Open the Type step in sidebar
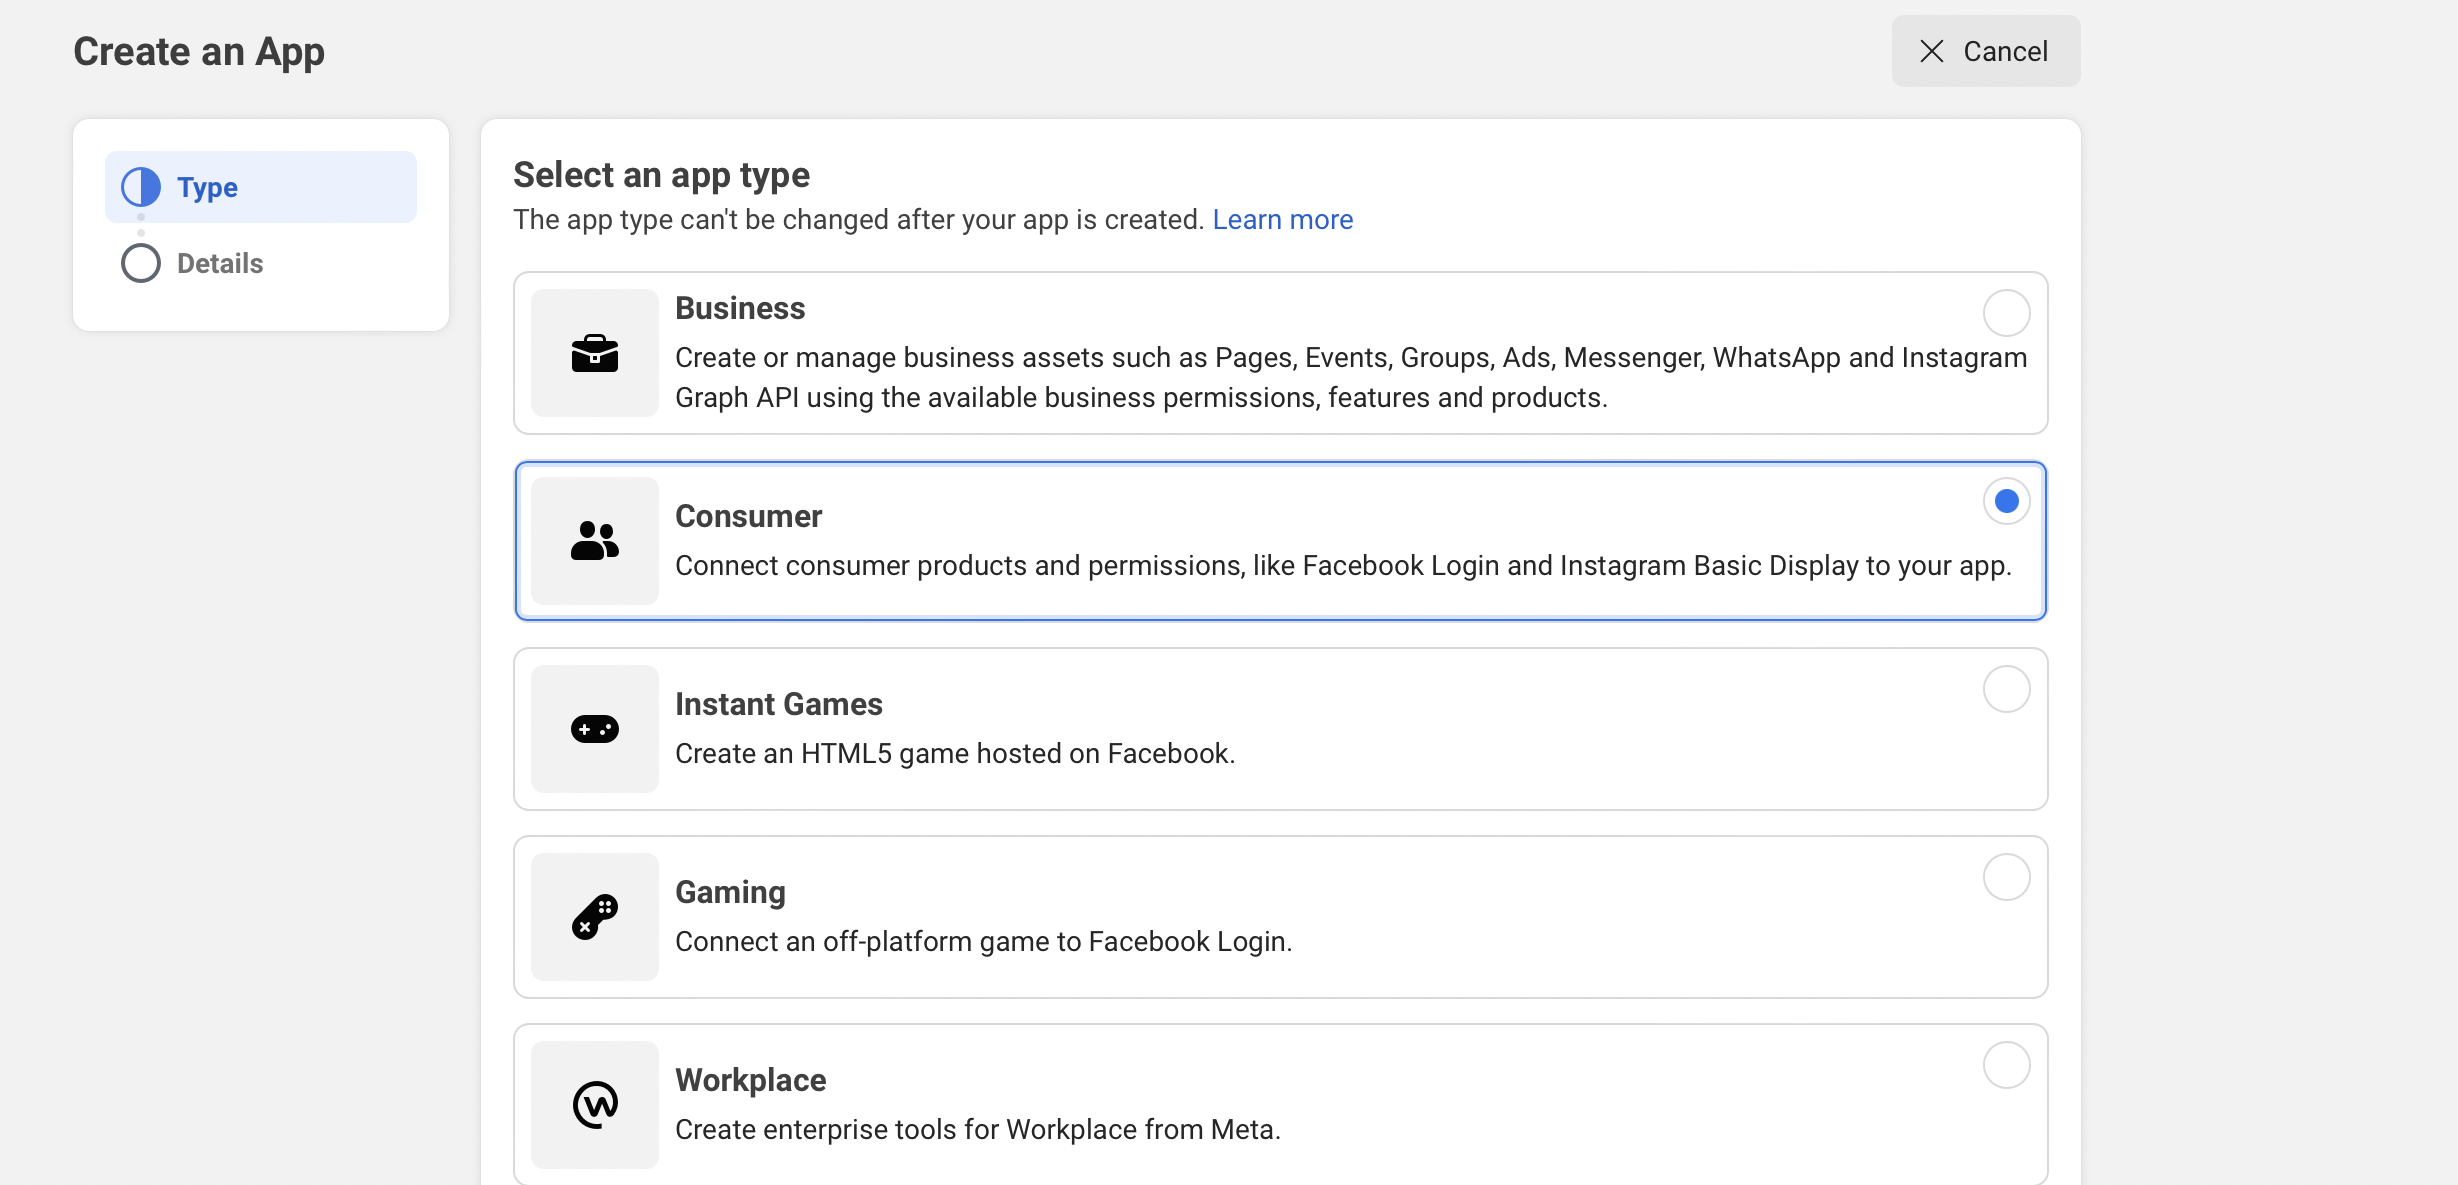Viewport: 2458px width, 1185px height. click(x=207, y=187)
